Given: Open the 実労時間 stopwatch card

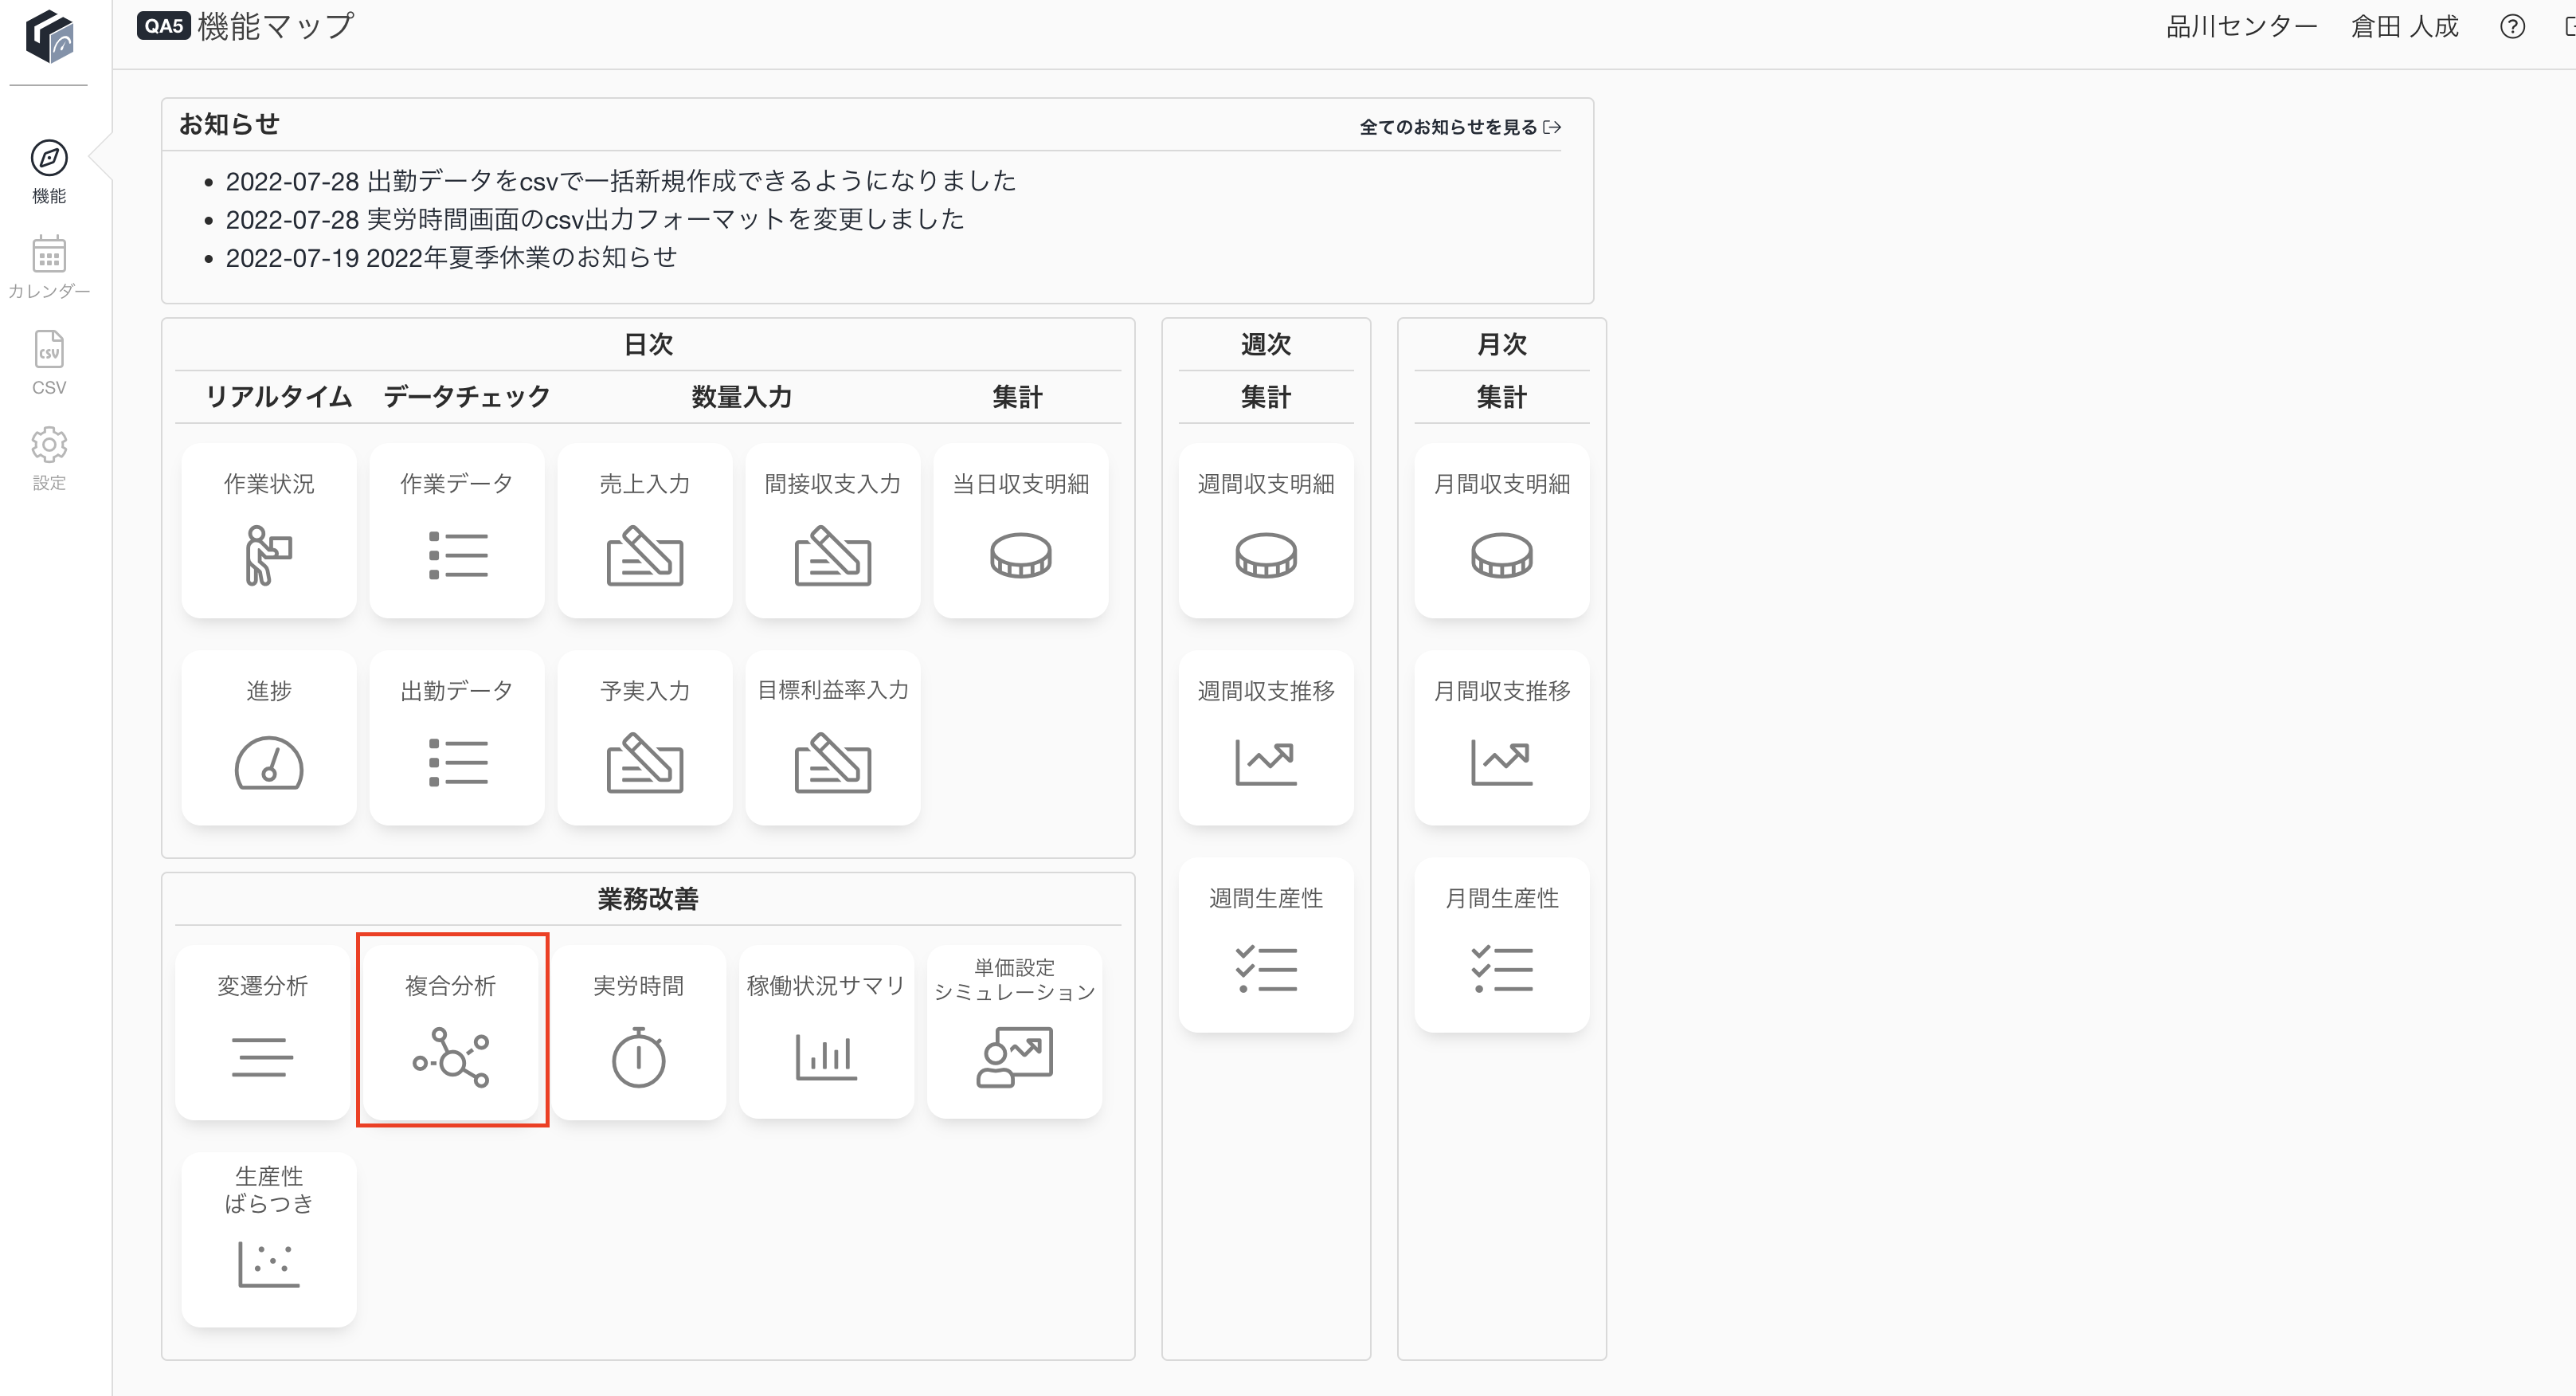Looking at the screenshot, I should (639, 1032).
